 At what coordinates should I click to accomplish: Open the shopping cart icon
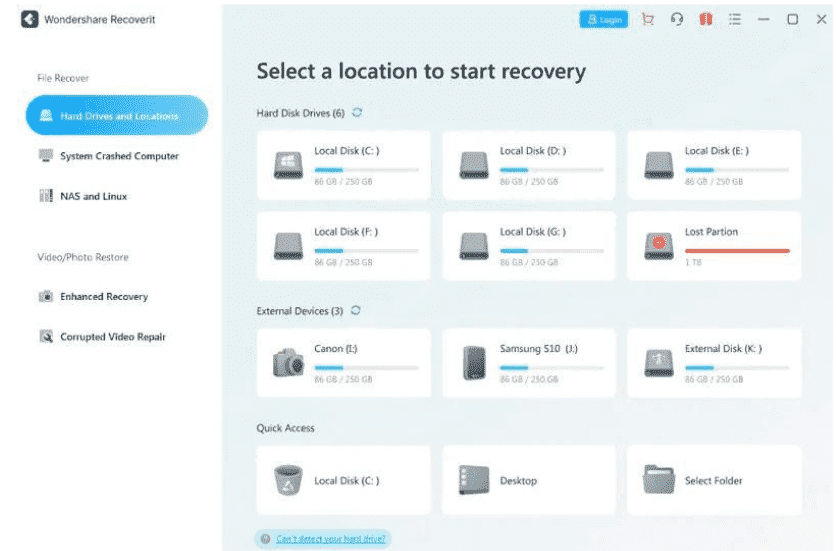pos(648,19)
